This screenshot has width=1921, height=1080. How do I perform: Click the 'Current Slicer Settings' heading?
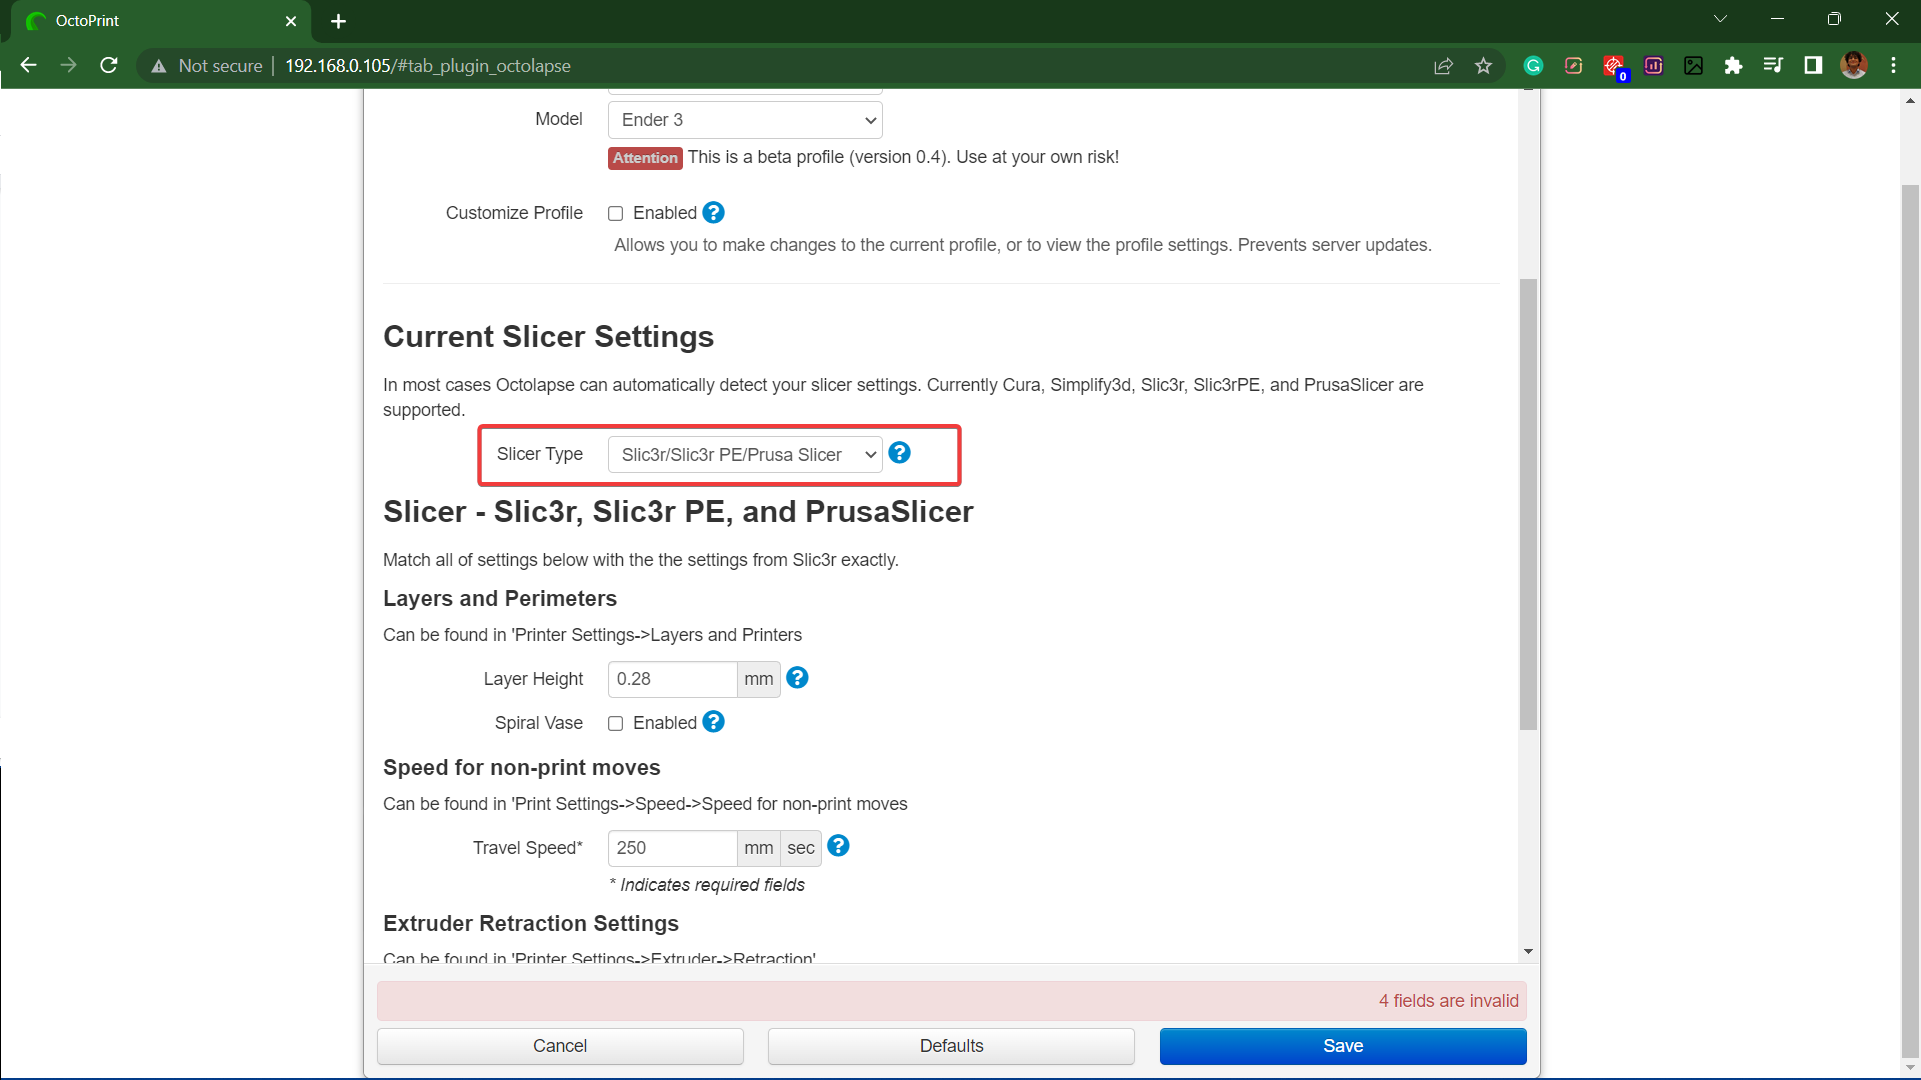tap(548, 337)
